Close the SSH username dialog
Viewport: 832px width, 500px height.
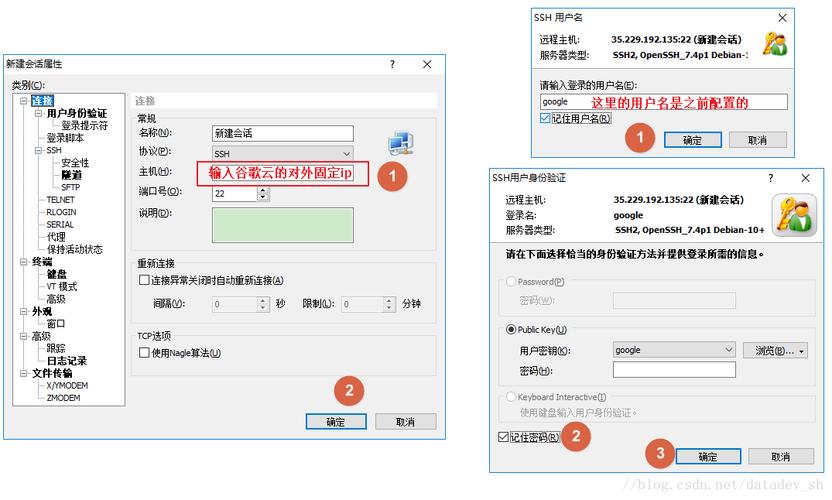(x=782, y=18)
